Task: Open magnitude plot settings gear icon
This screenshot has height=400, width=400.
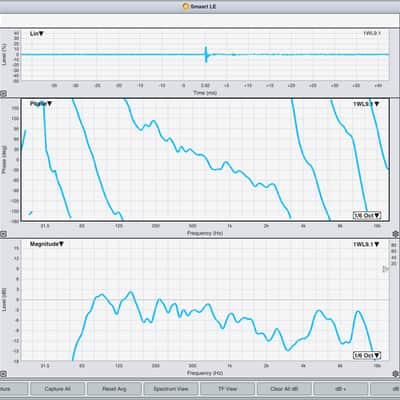Action: [x=396, y=374]
